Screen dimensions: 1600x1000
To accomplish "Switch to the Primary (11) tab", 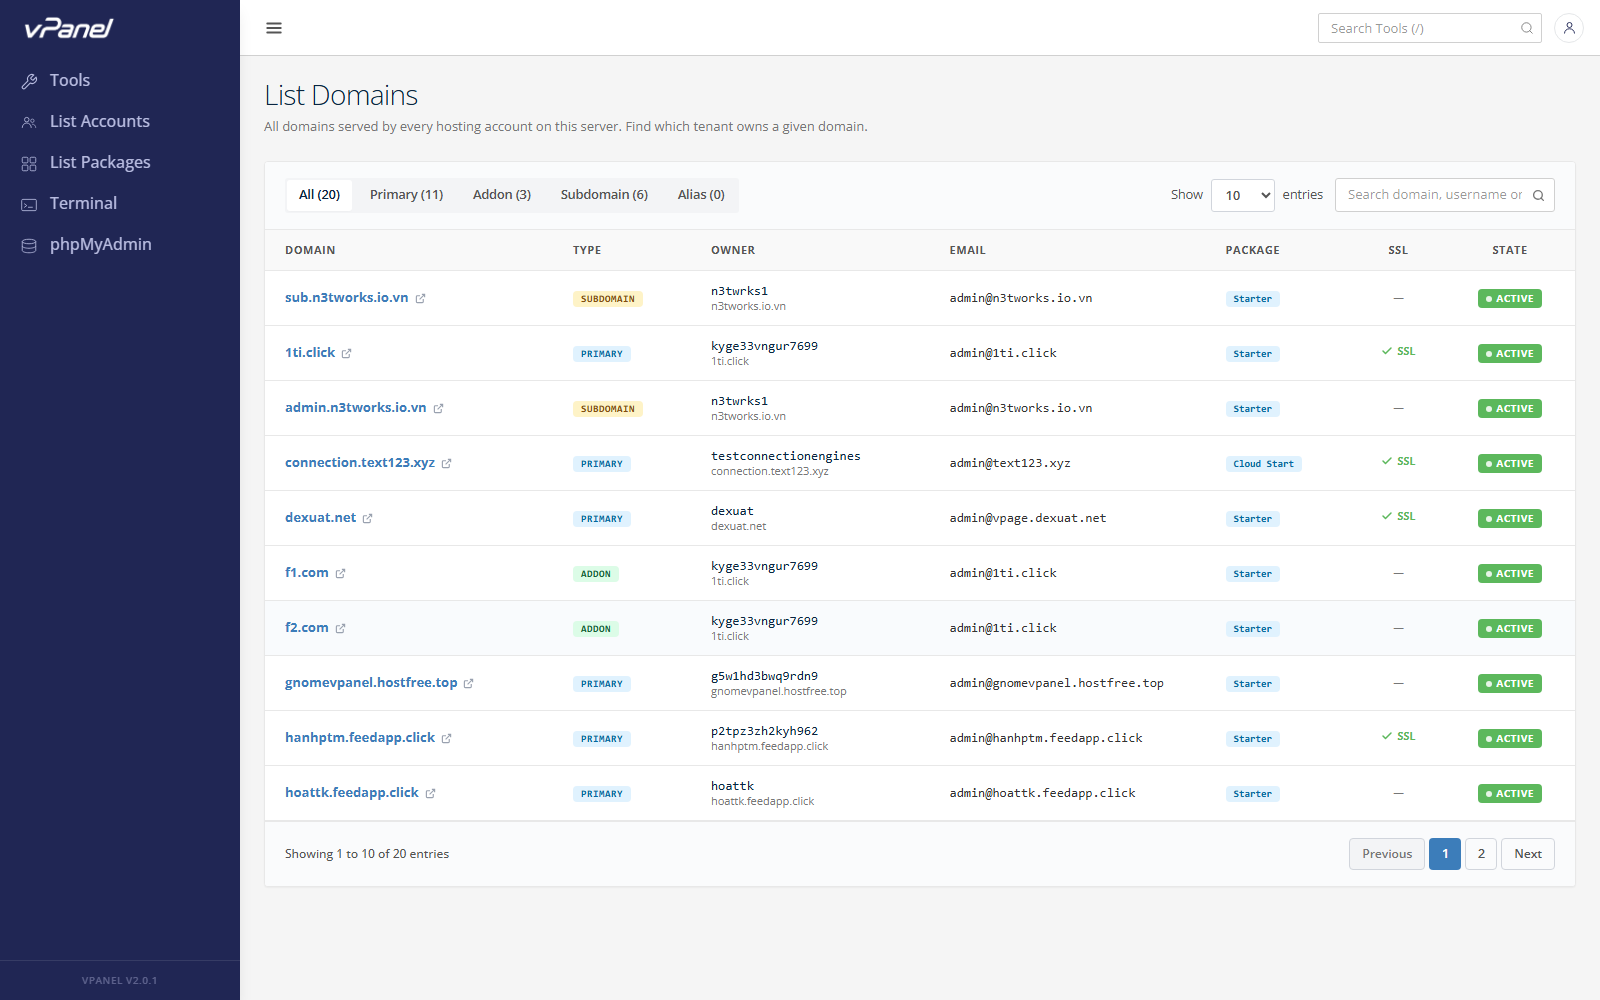I will (x=406, y=195).
